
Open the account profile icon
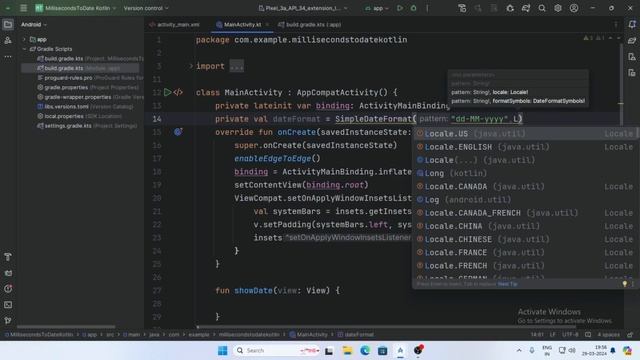tap(574, 8)
